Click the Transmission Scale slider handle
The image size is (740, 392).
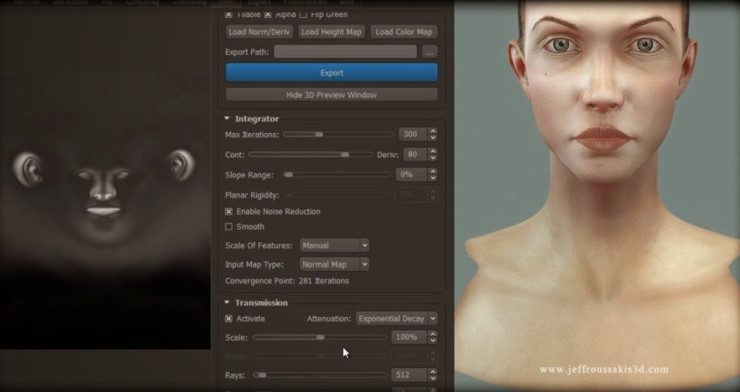click(320, 337)
